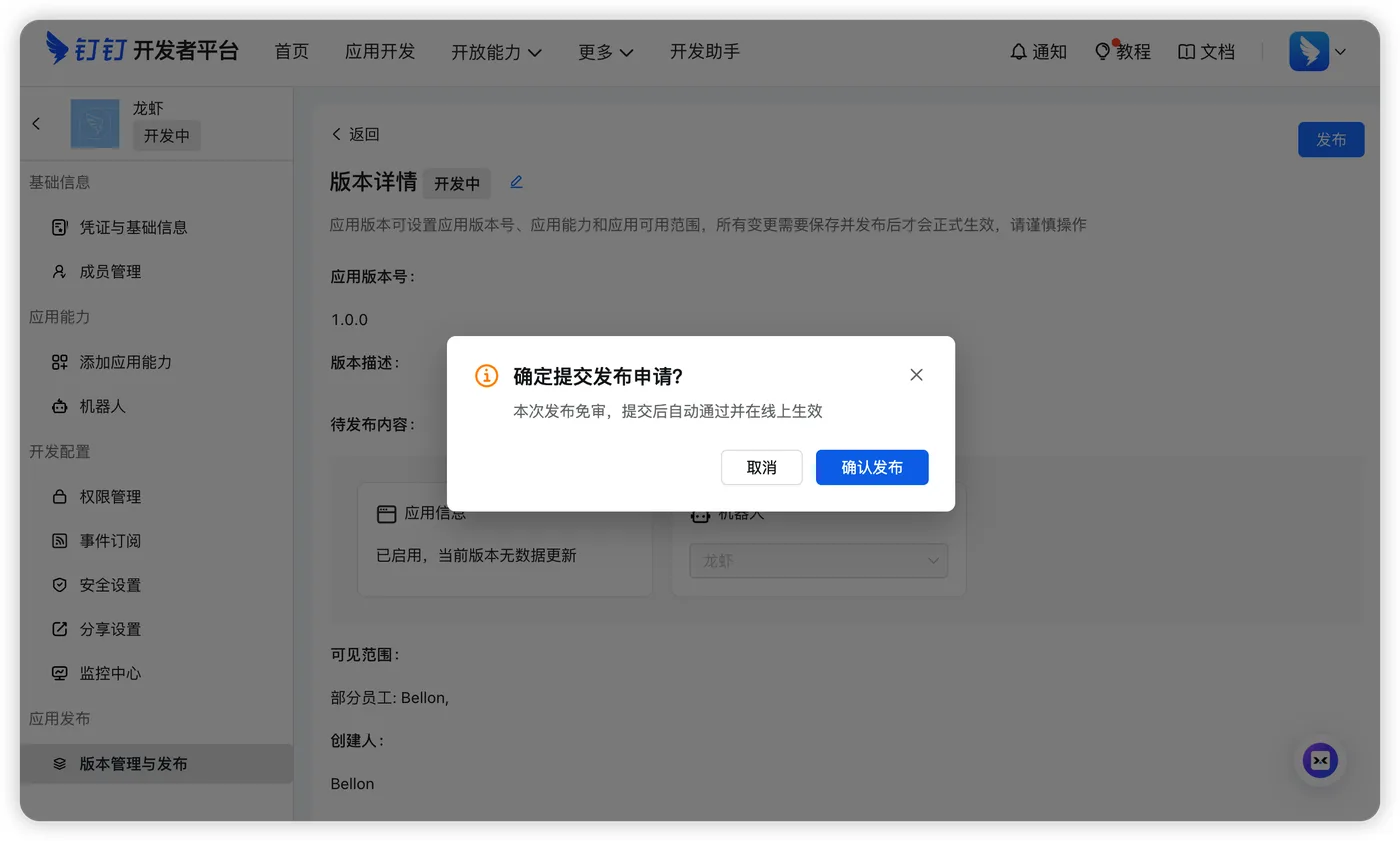Open 分享设置 in sidebar
The height and width of the screenshot is (841, 1400).
tap(156, 629)
